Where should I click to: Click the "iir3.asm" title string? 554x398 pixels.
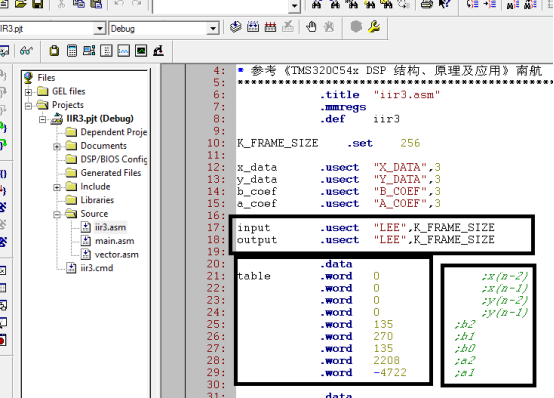pos(407,95)
